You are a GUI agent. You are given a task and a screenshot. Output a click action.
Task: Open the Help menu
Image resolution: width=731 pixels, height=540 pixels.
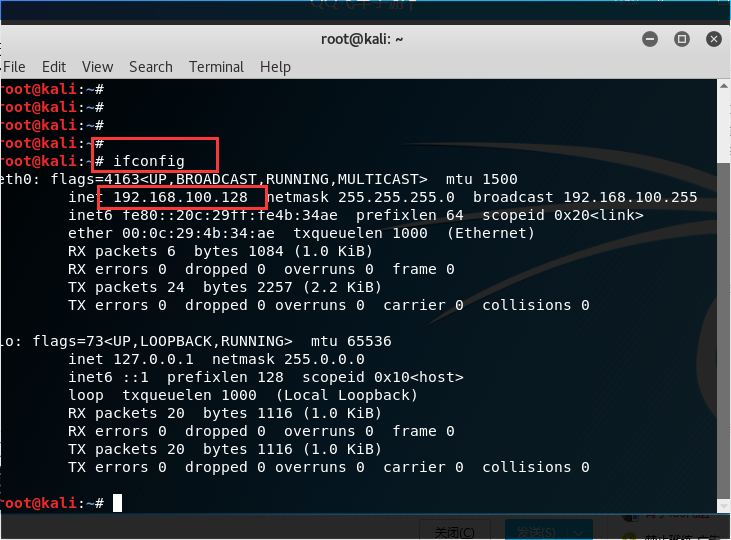point(275,67)
